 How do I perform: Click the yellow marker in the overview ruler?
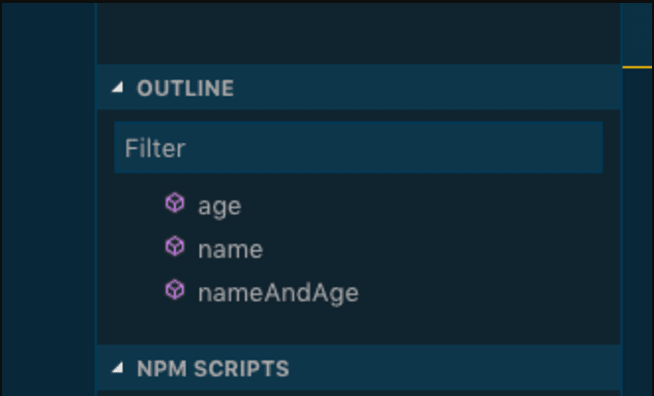tap(637, 67)
